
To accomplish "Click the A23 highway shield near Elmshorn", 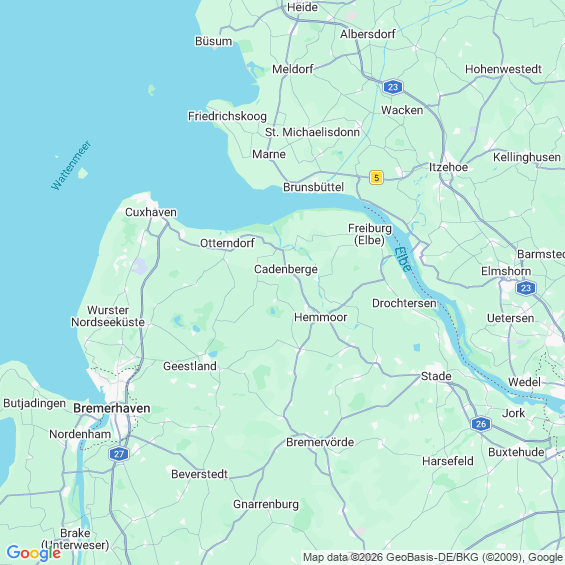I will [526, 288].
